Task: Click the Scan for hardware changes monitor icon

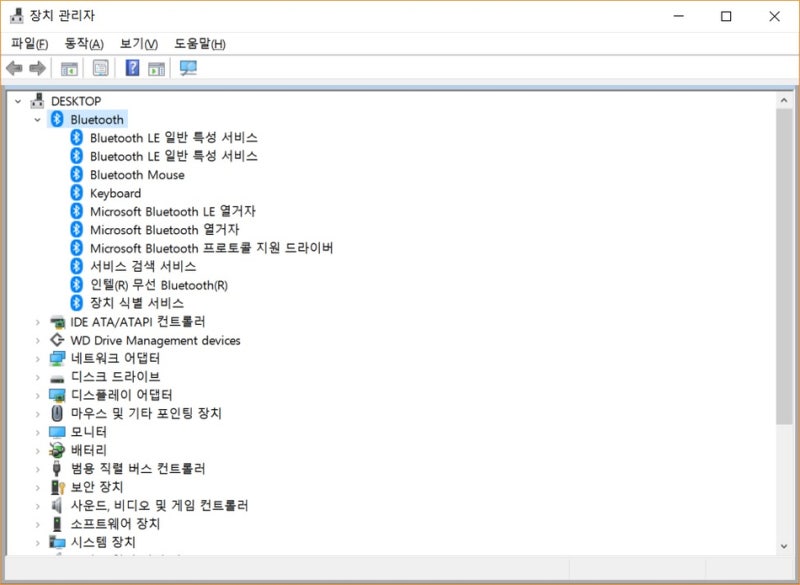Action: (x=188, y=68)
